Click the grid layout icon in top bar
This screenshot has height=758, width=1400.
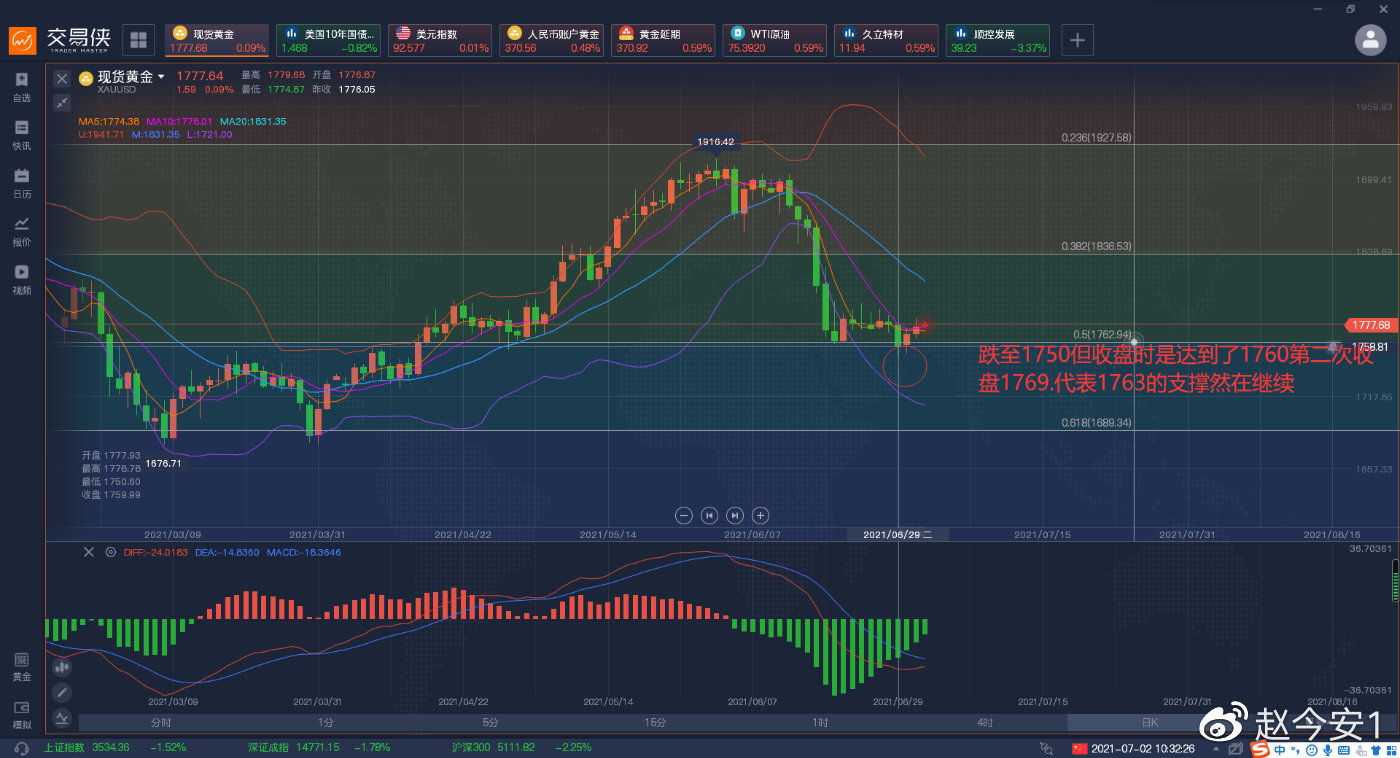[x=138, y=40]
